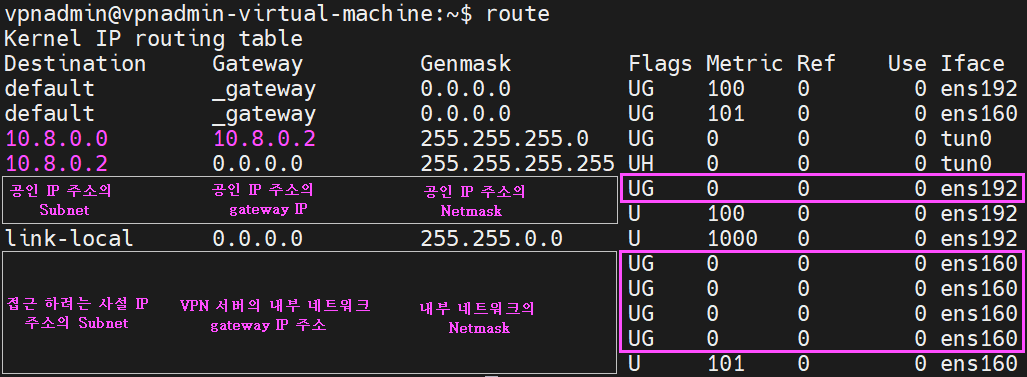
Task: Select "default" in the metric 101 row
Action: click(x=50, y=113)
